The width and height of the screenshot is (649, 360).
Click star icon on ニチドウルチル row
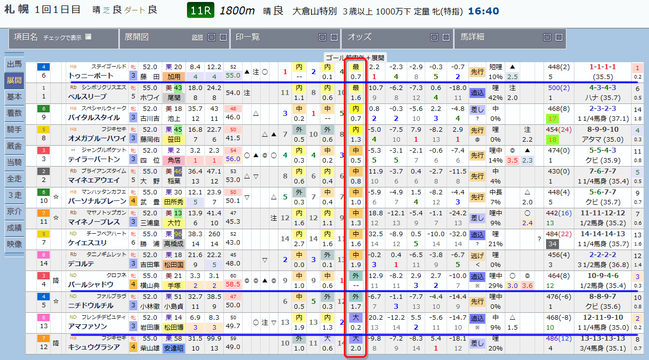[56, 301]
